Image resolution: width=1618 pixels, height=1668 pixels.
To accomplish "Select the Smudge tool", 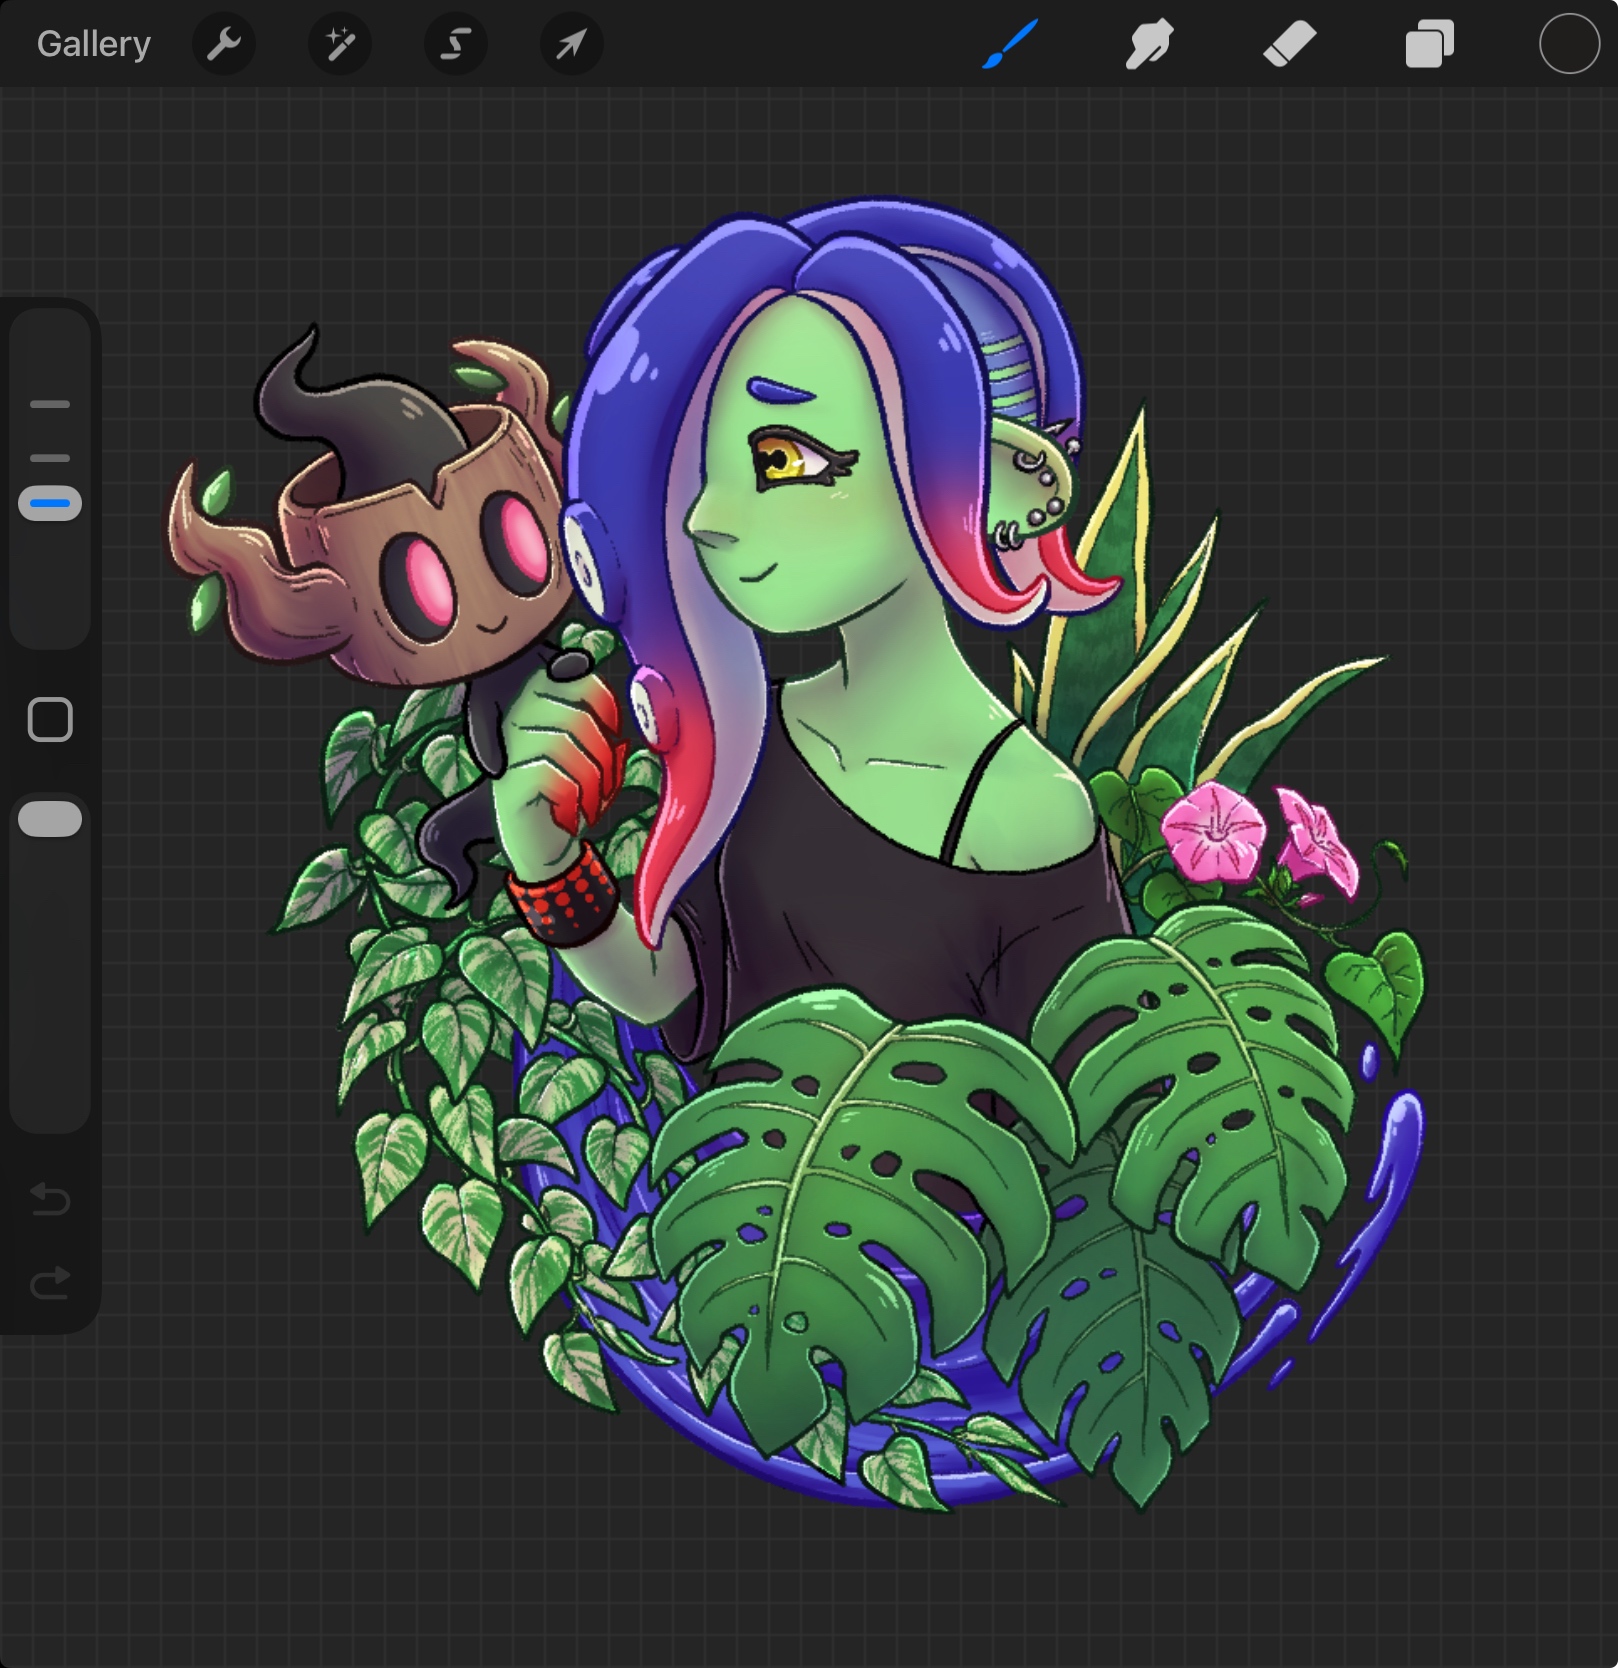I will 1149,44.
